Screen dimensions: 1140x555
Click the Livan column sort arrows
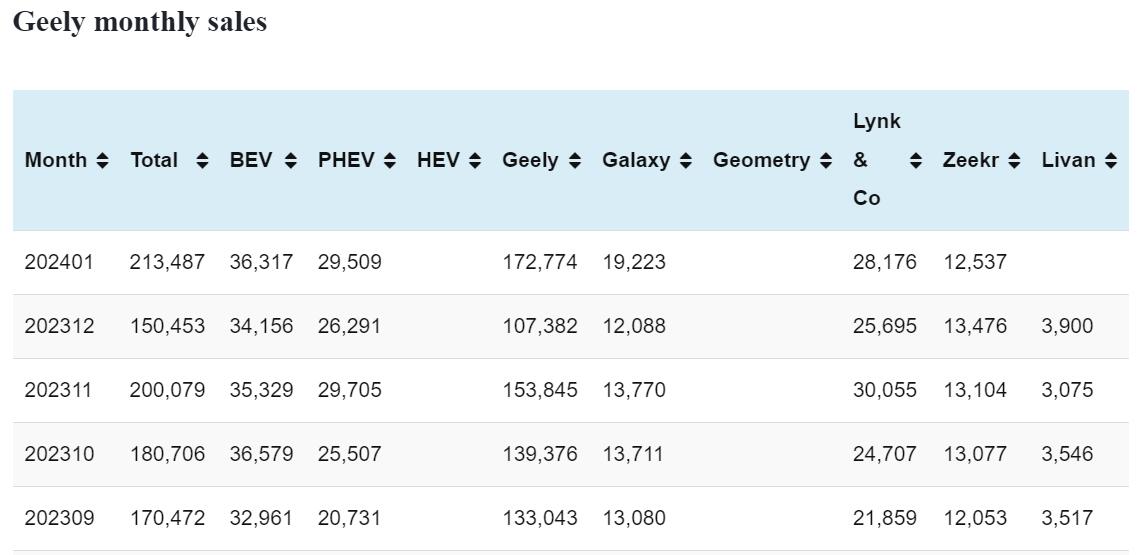click(x=1111, y=161)
